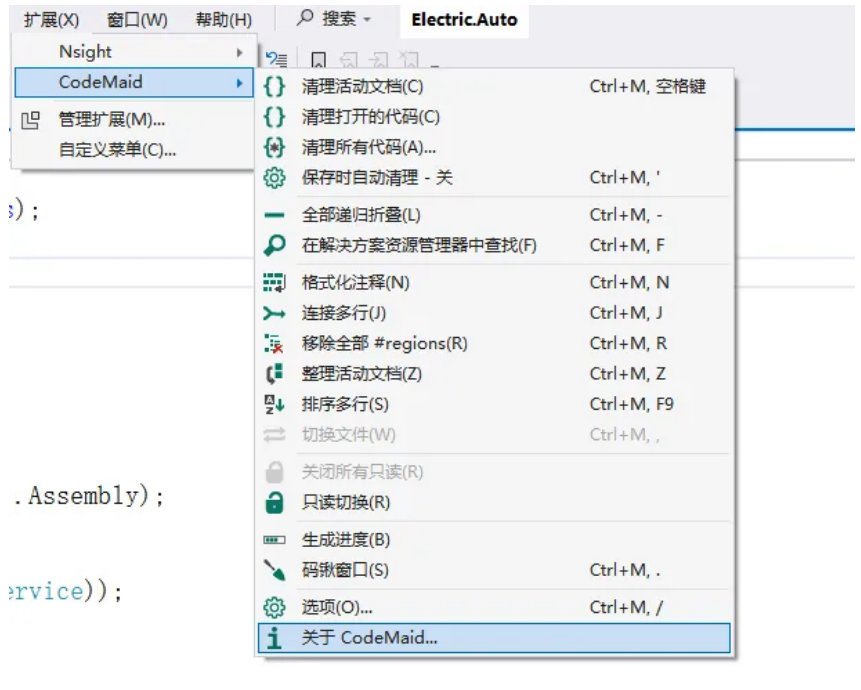This screenshot has height=690, width=861.
Task: Switch to the Electric.Auto tab
Action: (462, 18)
